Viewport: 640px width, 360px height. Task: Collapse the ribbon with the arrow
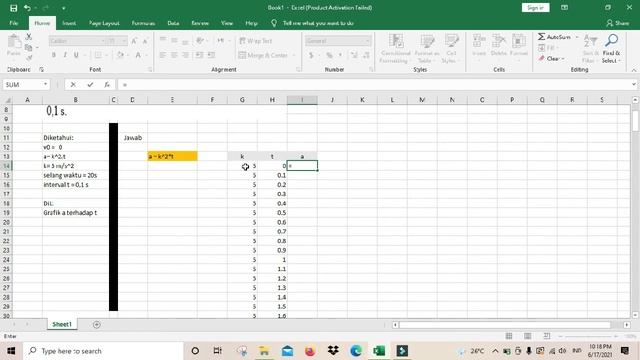click(634, 70)
